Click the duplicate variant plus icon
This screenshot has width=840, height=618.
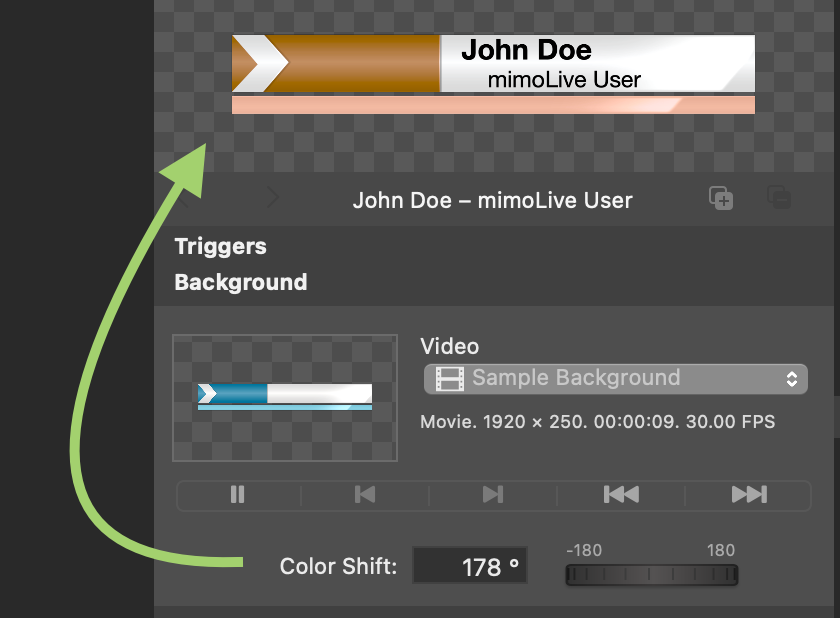pyautogui.click(x=721, y=198)
